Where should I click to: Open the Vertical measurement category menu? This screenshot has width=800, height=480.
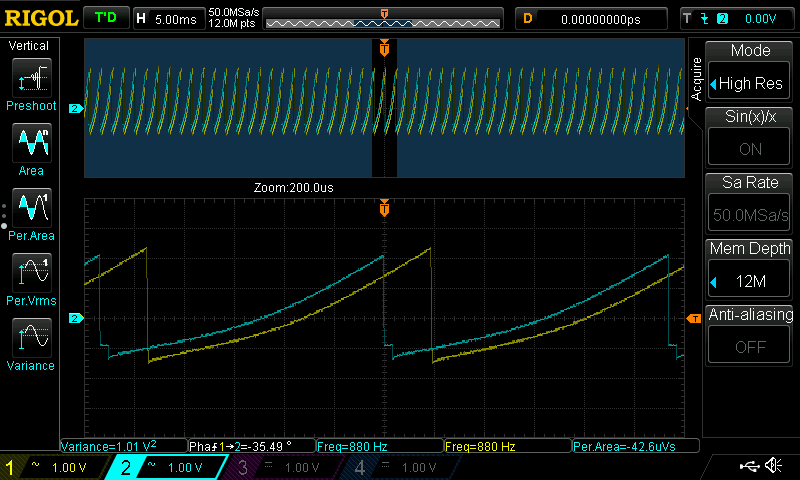29,46
